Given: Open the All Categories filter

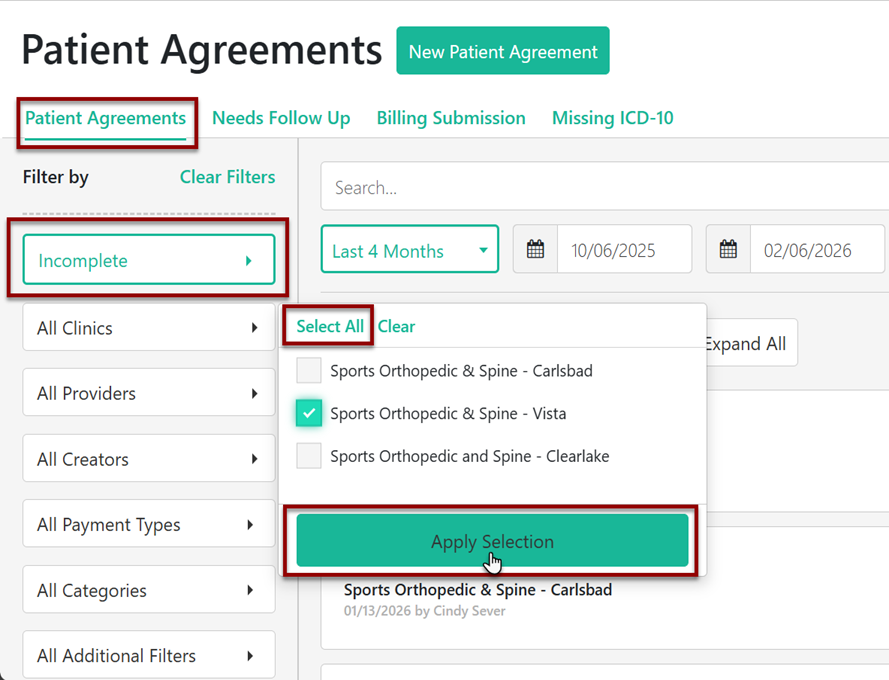Looking at the screenshot, I should click(x=148, y=590).
